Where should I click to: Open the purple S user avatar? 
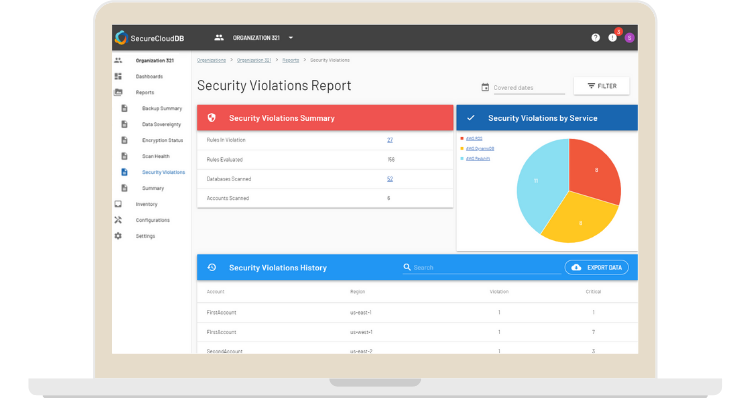pyautogui.click(x=629, y=38)
